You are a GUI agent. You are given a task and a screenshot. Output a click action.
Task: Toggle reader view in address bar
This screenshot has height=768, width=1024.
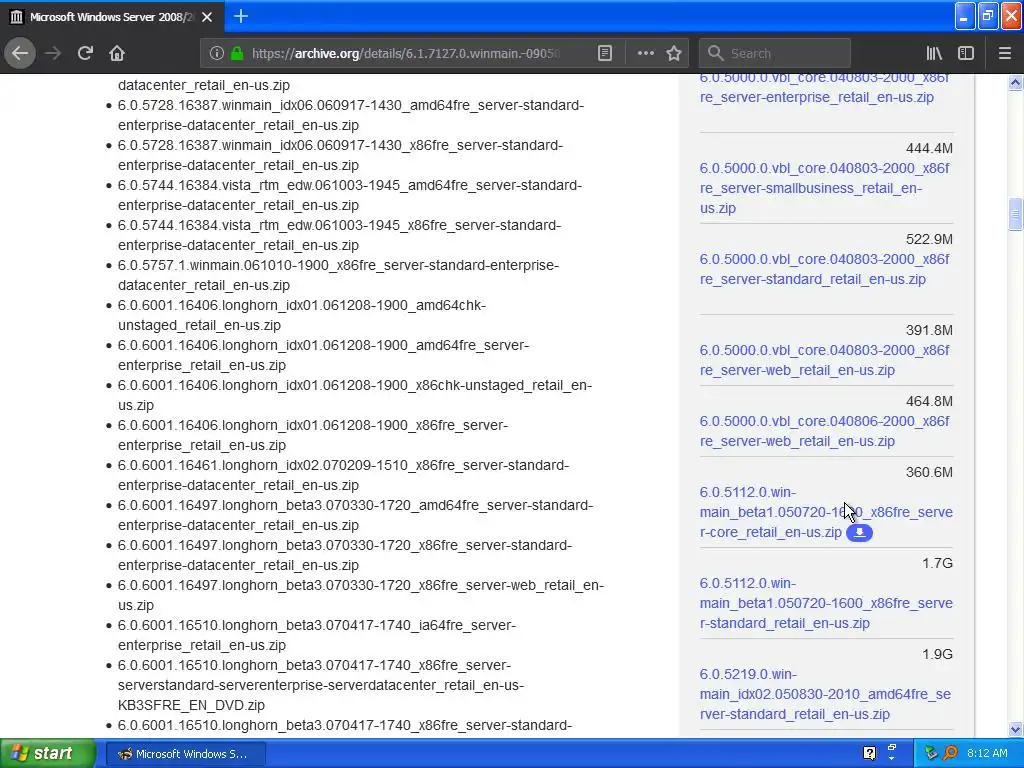pos(605,53)
